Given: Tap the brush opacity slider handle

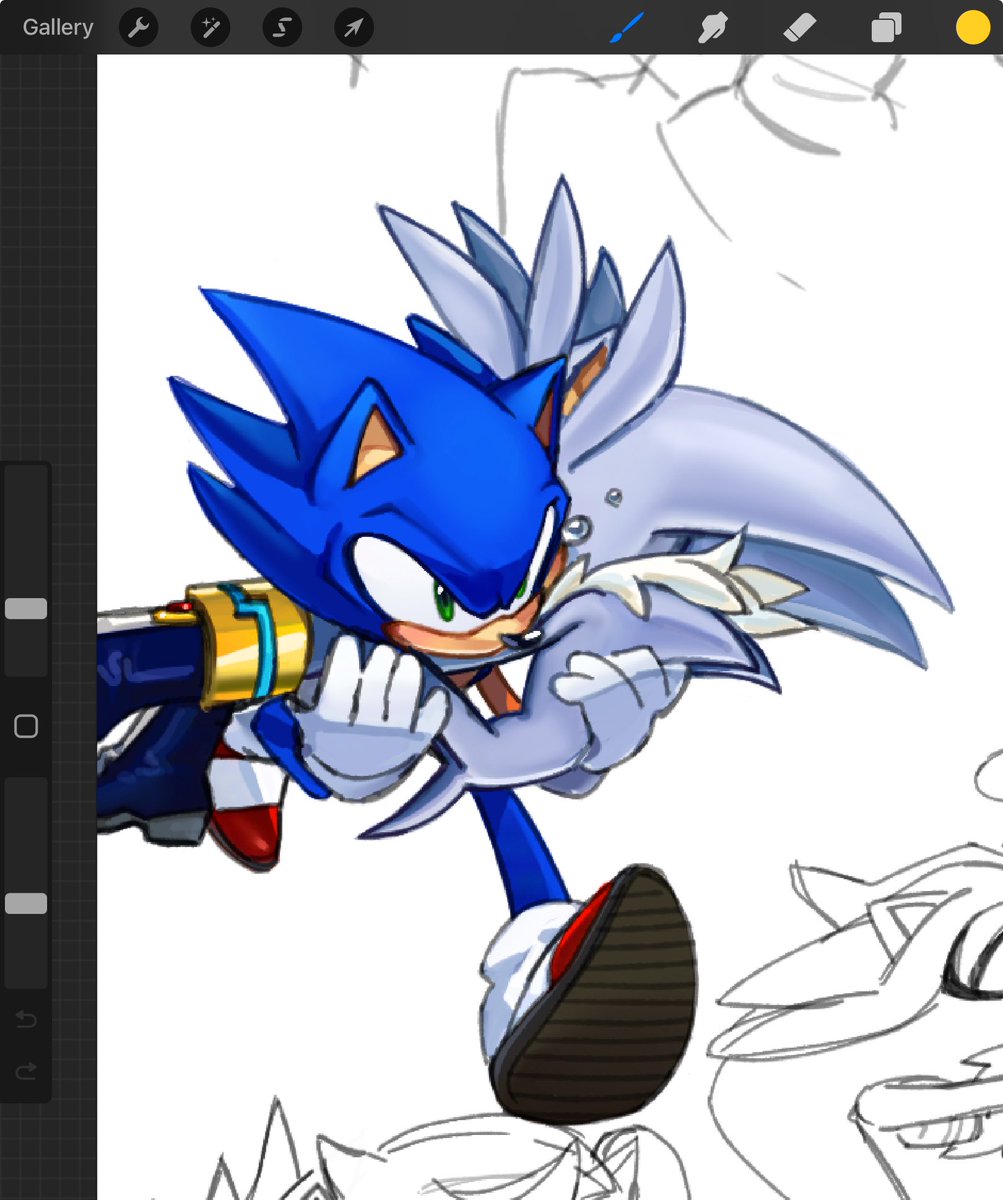Looking at the screenshot, I should click(x=26, y=904).
